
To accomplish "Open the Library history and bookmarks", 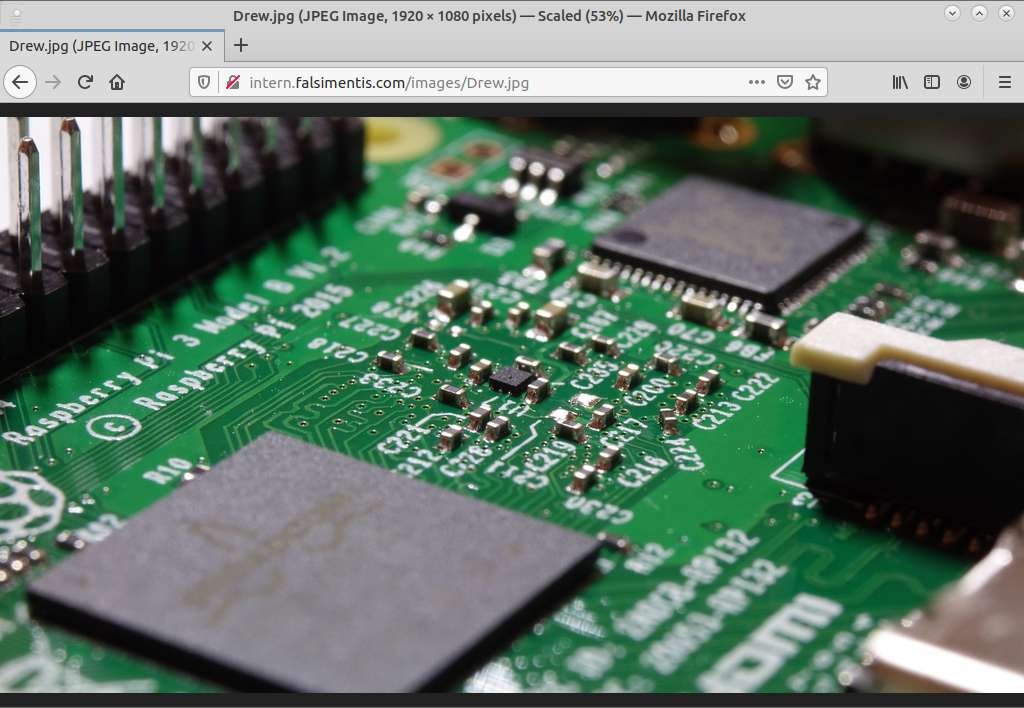I will 900,82.
